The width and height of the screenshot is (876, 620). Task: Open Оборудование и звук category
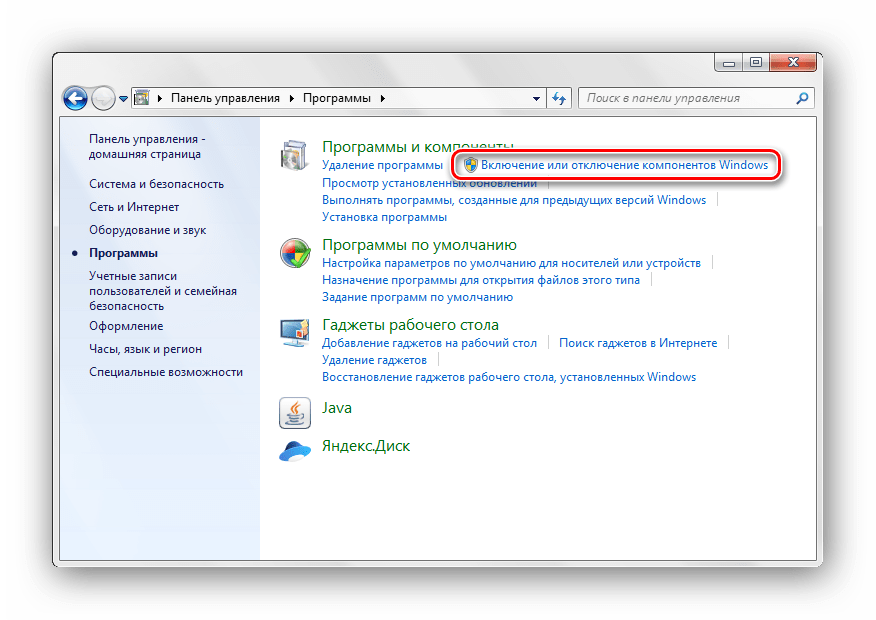(x=147, y=230)
